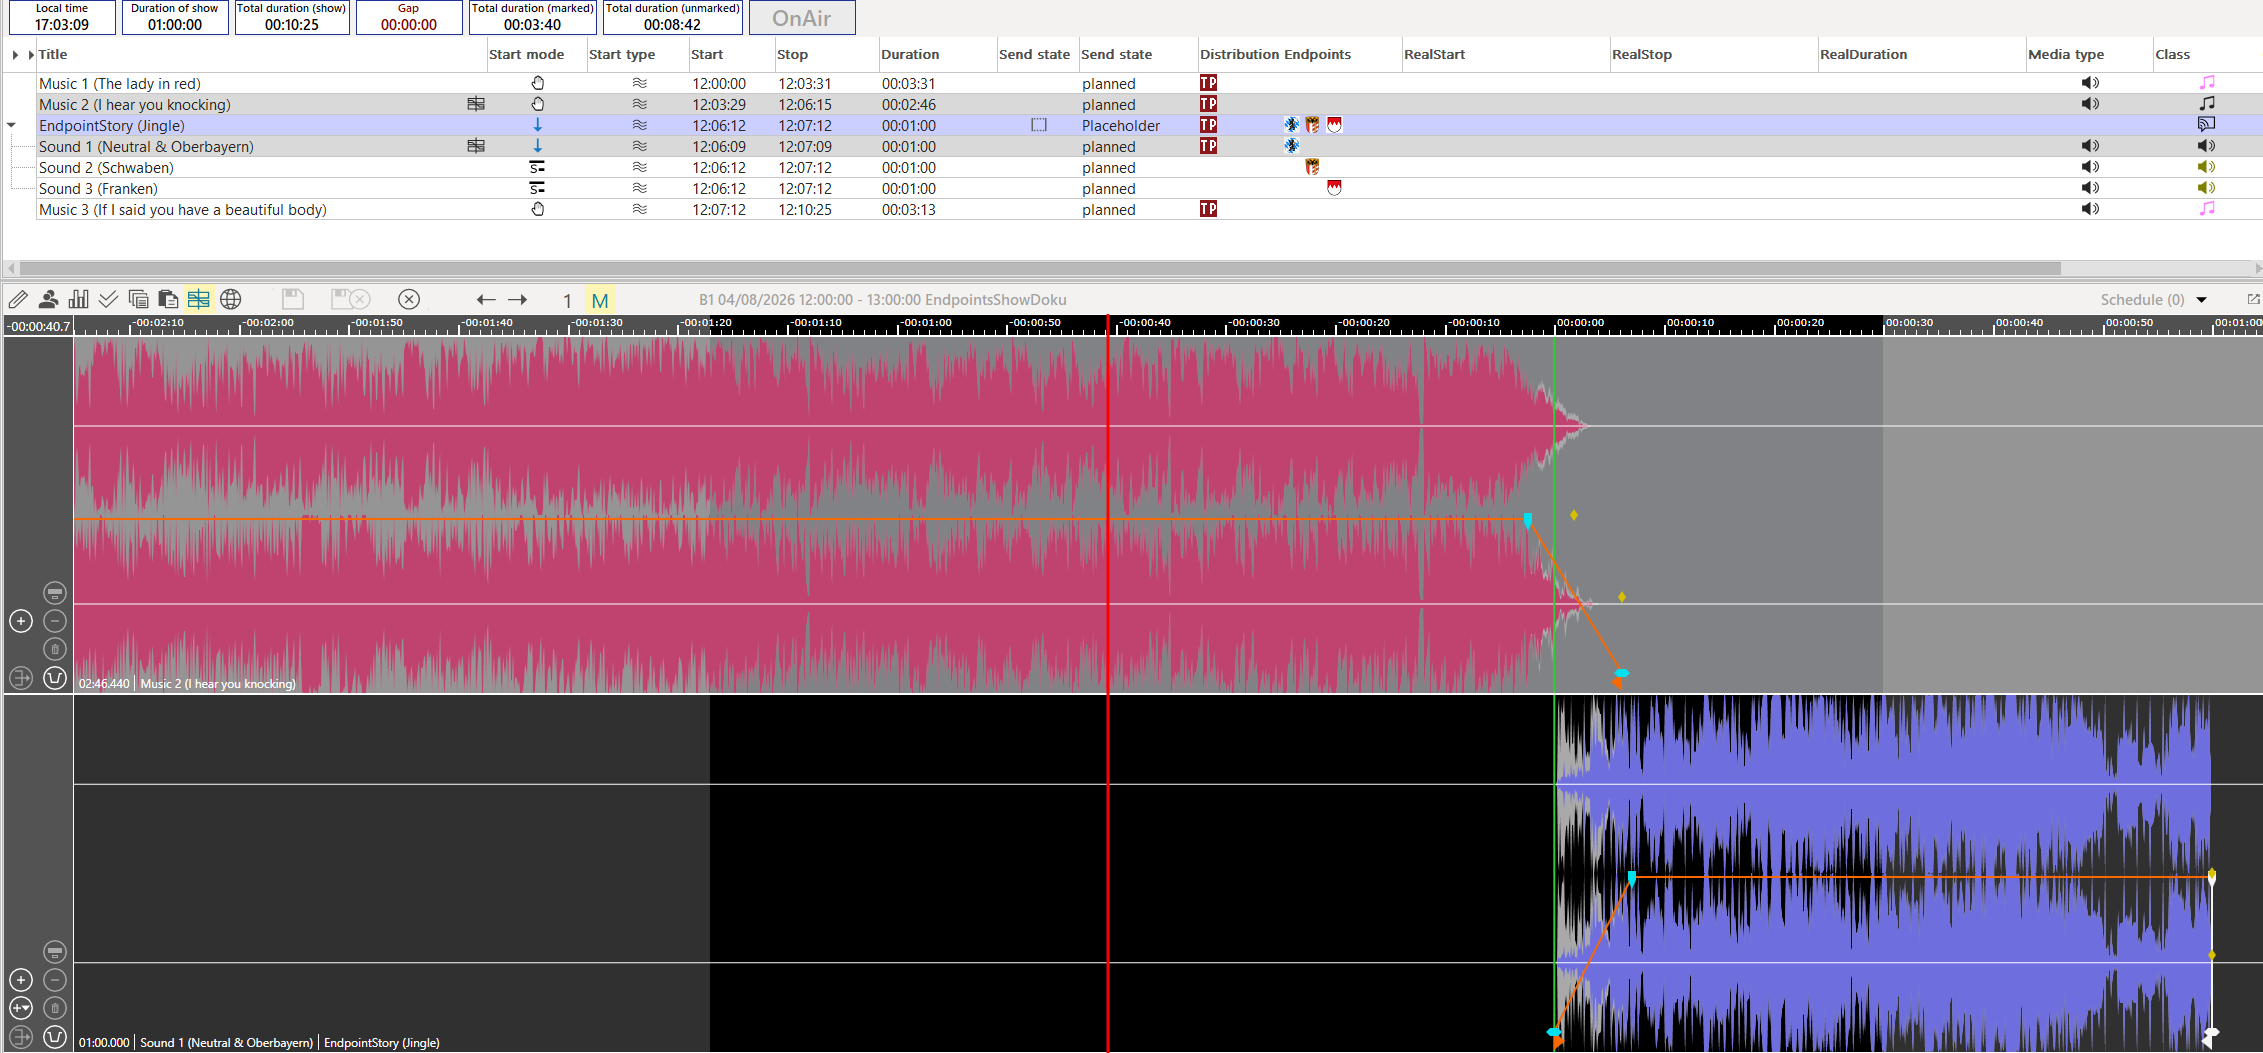Screen dimensions: 2263x1053
Task: Click the red playhead line on the ruler
Action: pyautogui.click(x=1108, y=325)
